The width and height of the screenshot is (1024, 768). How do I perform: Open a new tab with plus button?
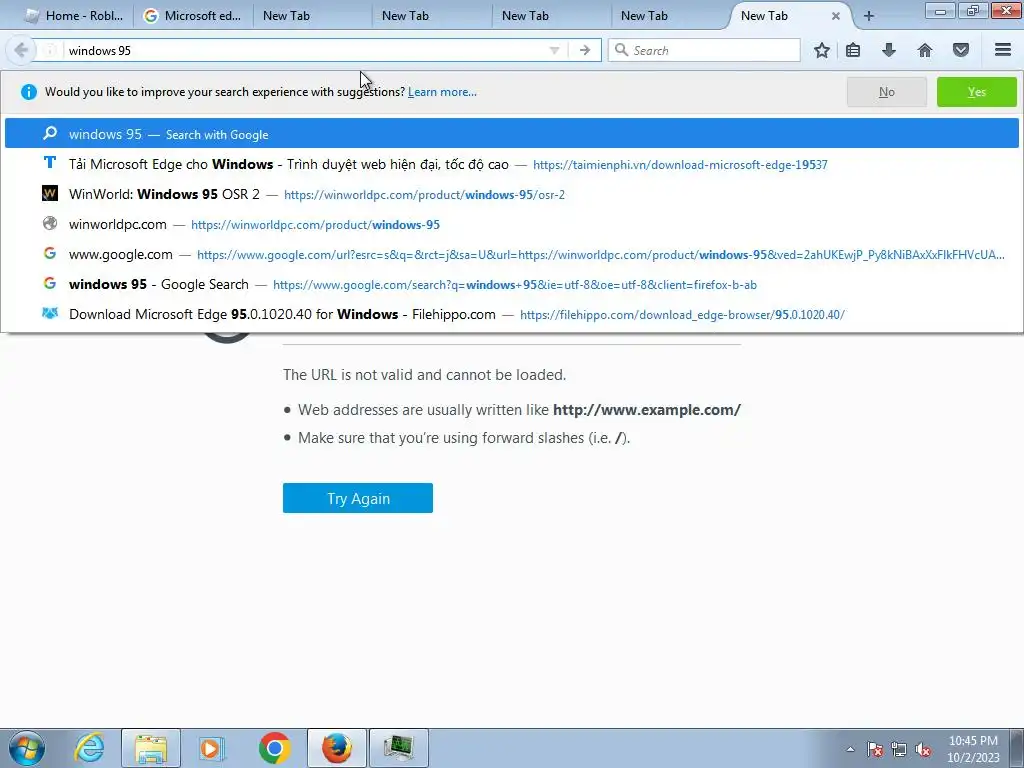coord(869,16)
